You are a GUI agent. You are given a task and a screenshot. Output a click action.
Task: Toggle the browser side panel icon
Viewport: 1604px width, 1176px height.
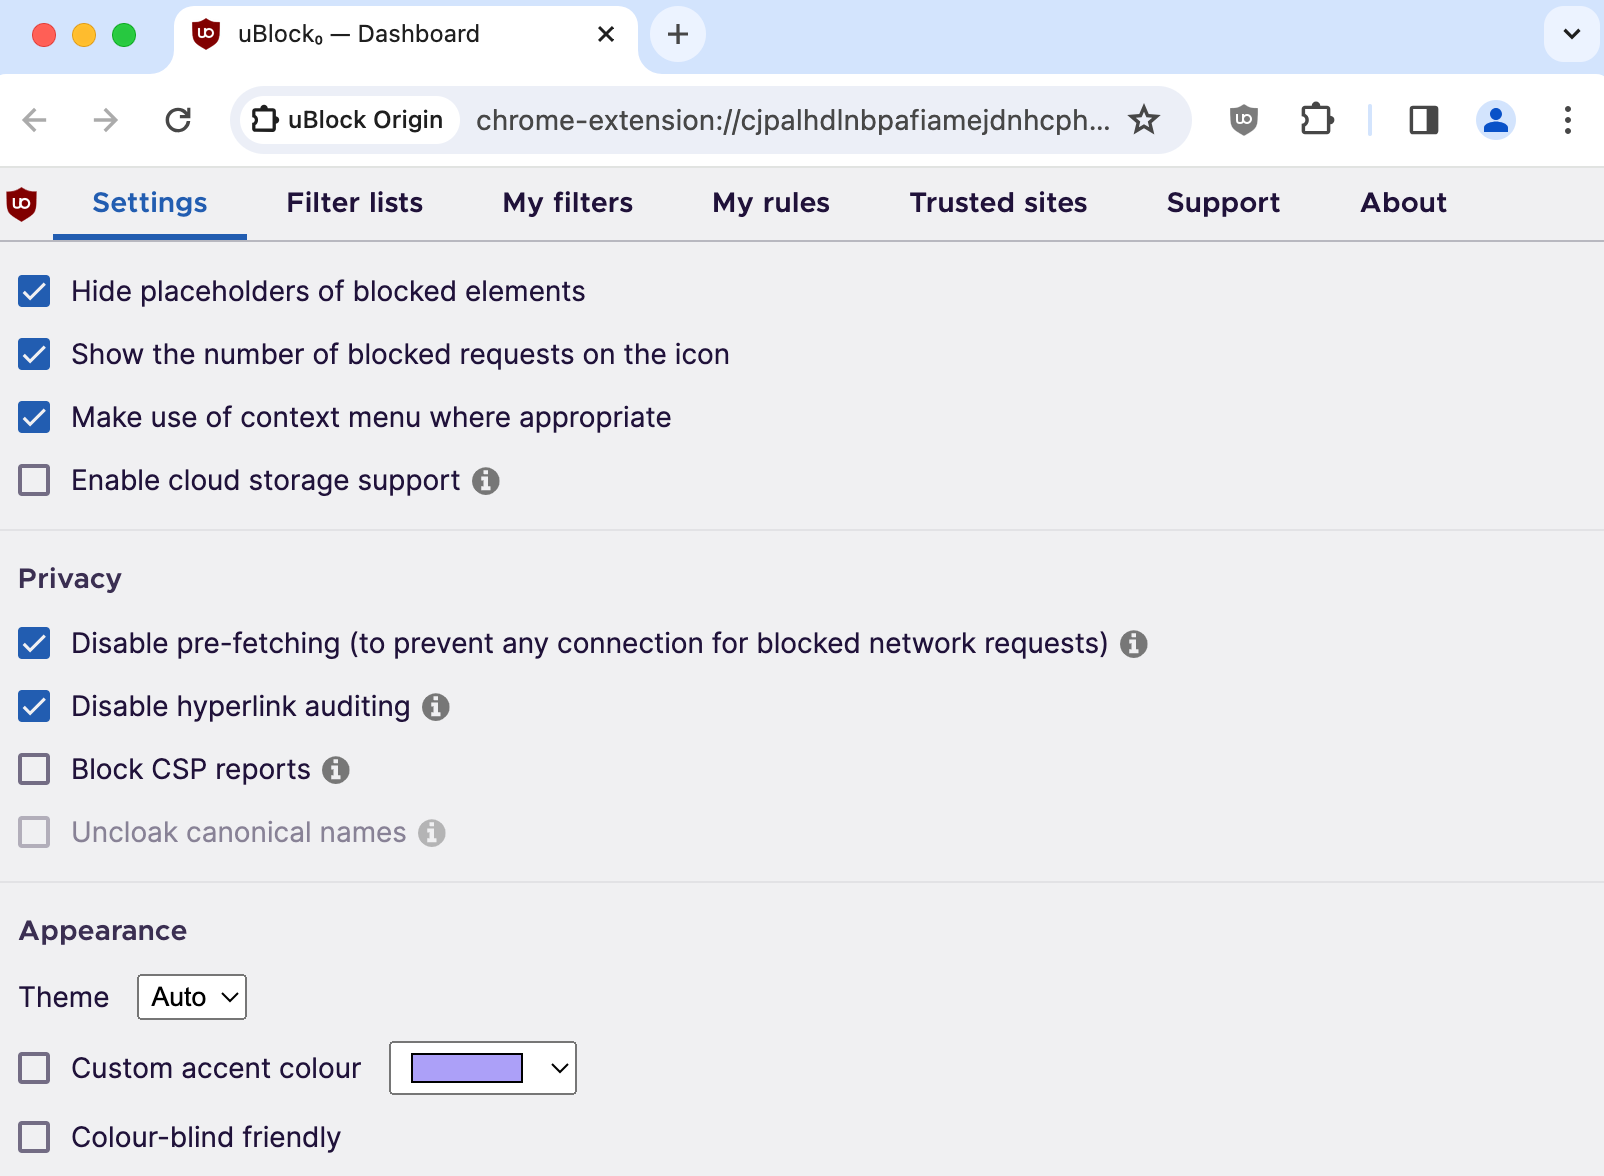click(1423, 120)
